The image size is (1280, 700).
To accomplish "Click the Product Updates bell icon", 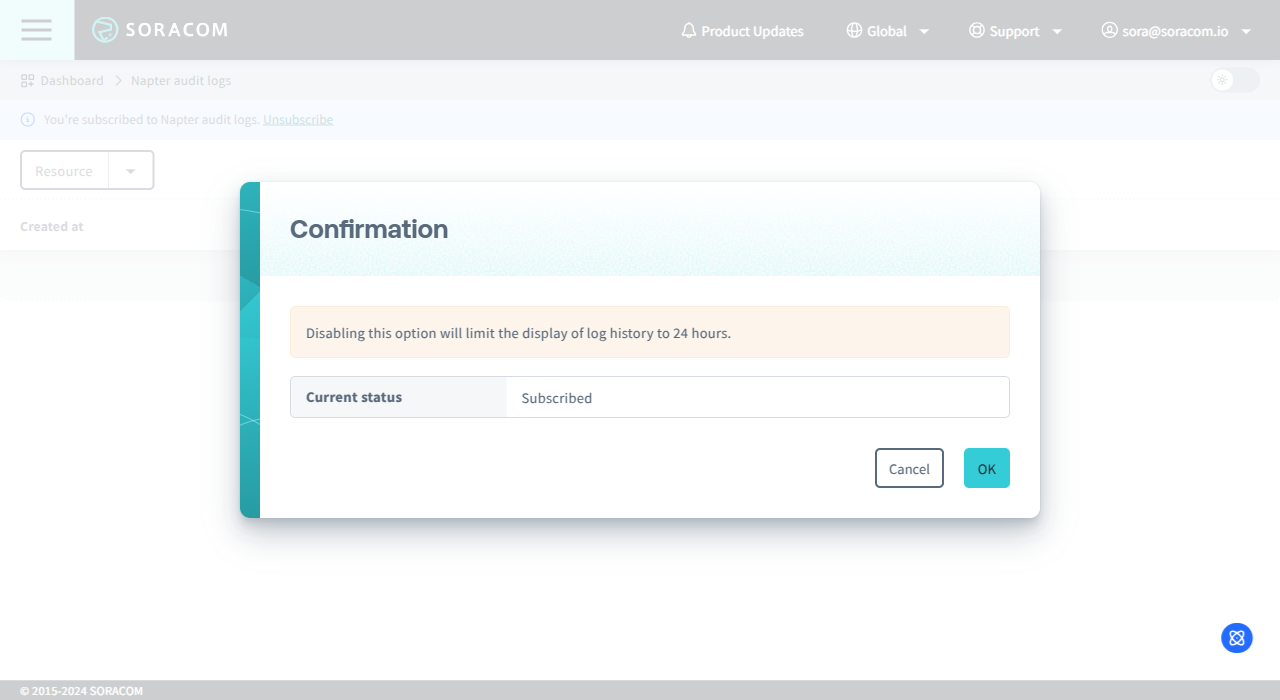I will (688, 30).
